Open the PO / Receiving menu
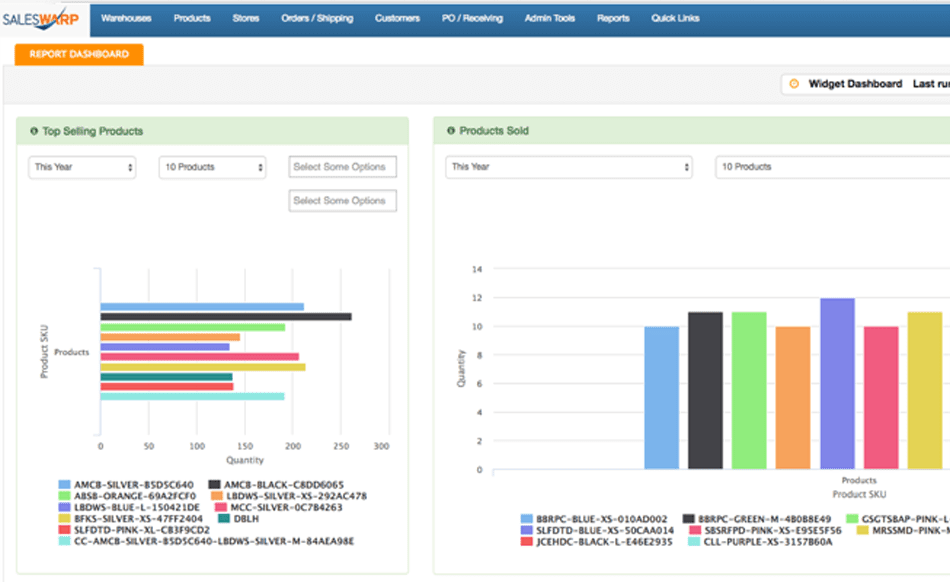Viewport: 950px width, 582px height. pyautogui.click(x=472, y=18)
